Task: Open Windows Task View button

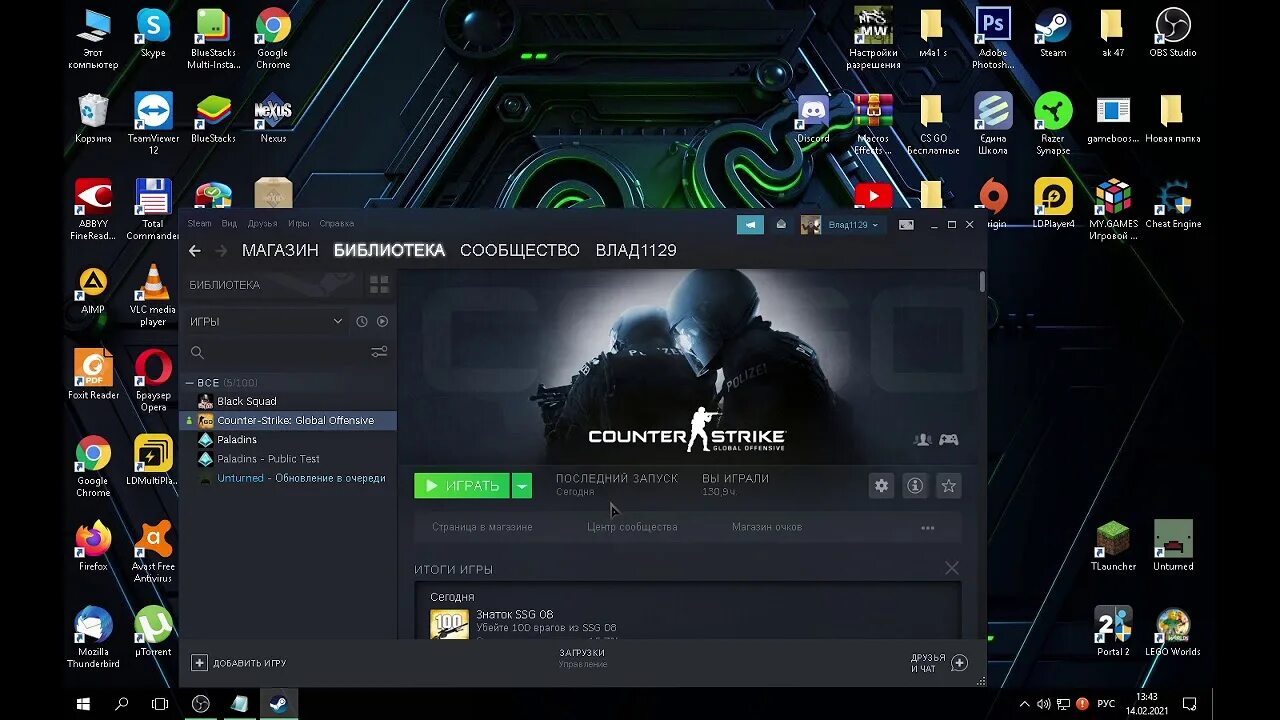Action: click(159, 704)
